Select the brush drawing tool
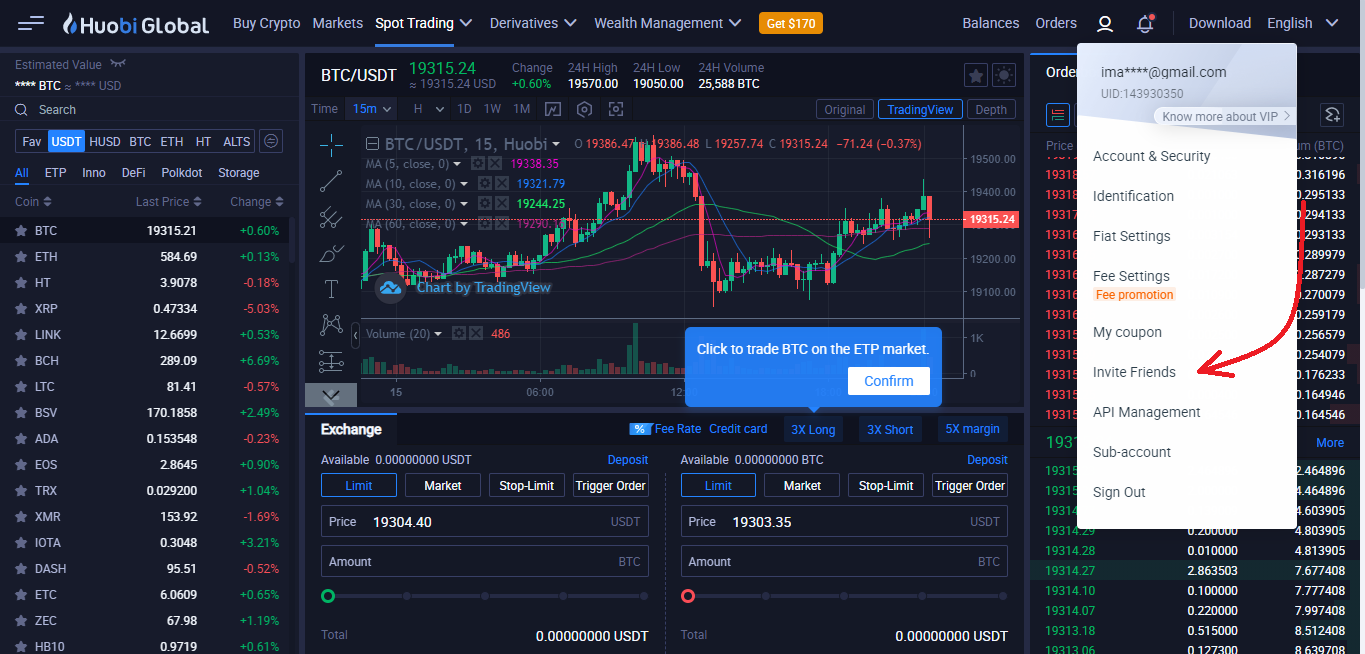Viewport: 1365px width, 654px height. pyautogui.click(x=331, y=253)
